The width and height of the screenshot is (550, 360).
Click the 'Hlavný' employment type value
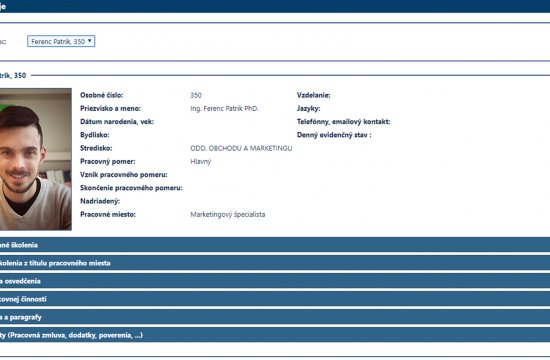pos(201,161)
